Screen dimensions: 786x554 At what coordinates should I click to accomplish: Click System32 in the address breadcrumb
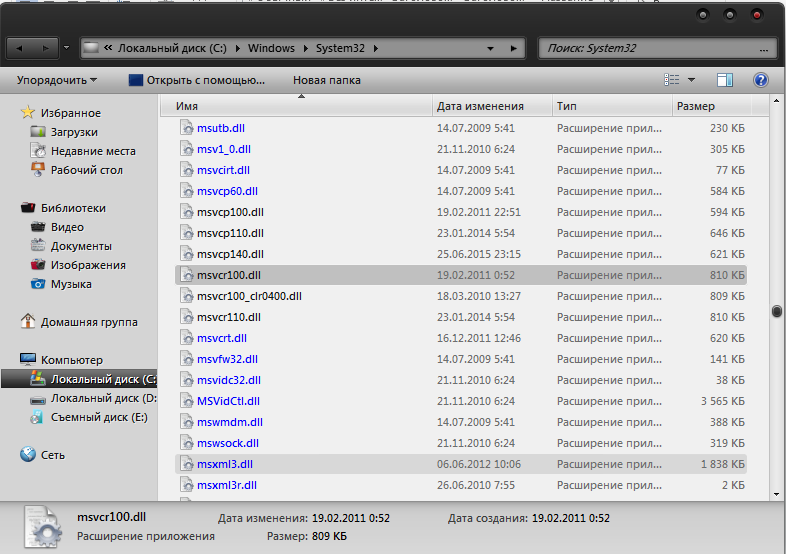click(x=340, y=49)
